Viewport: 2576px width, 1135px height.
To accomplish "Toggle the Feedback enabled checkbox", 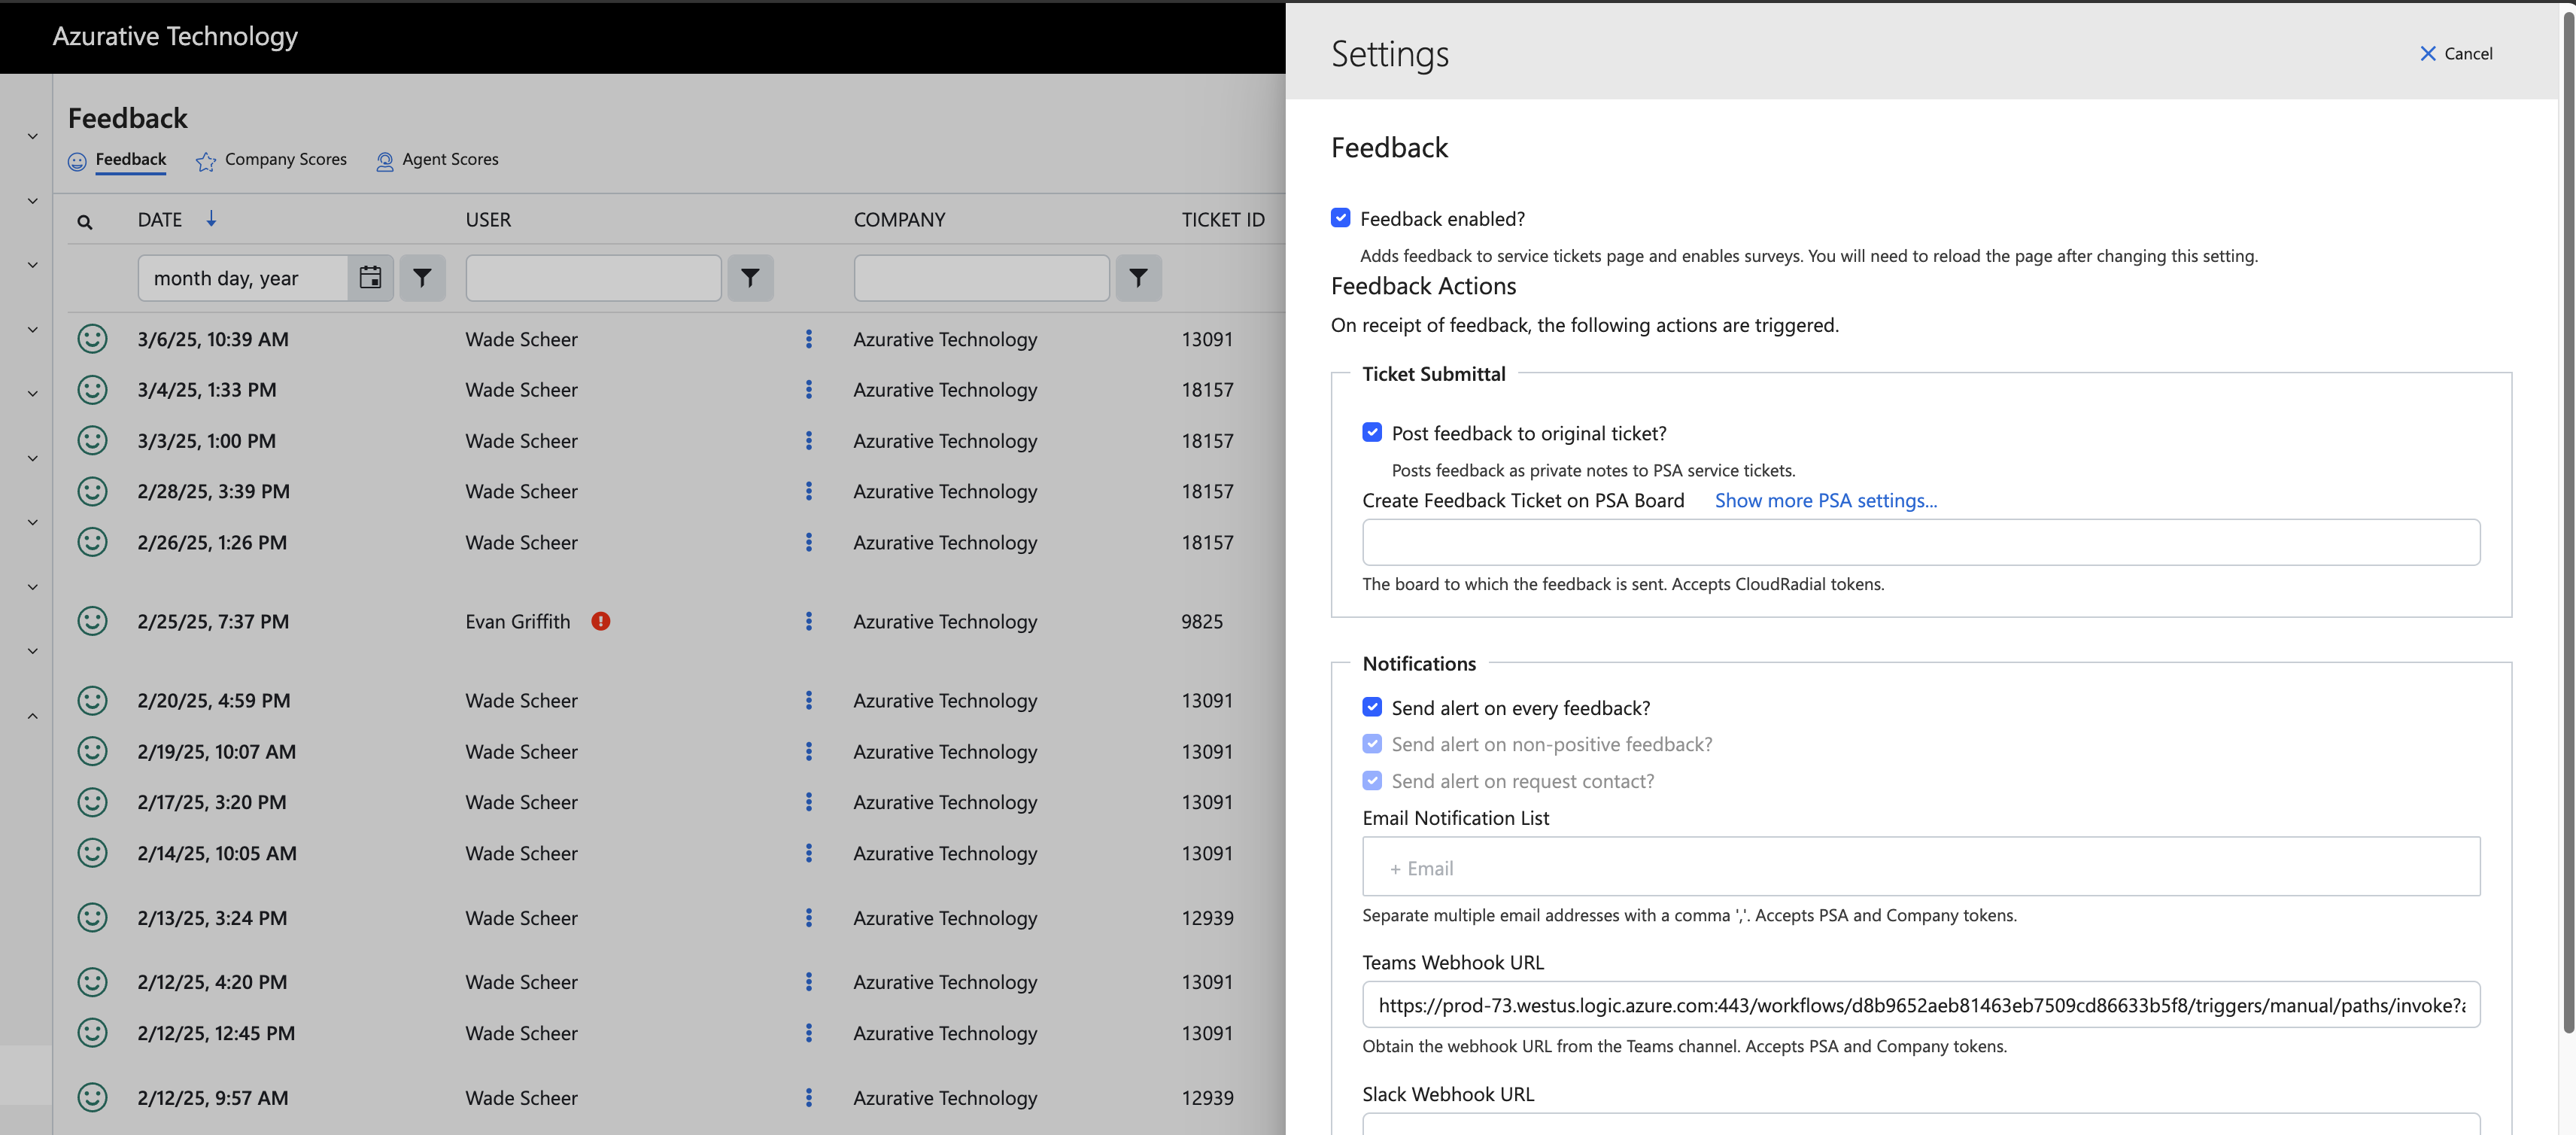I will pos(1340,218).
